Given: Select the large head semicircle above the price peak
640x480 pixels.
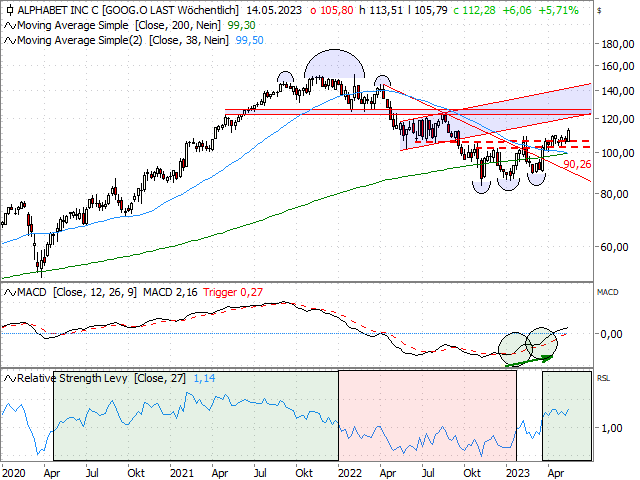Looking at the screenshot, I should [x=334, y=63].
